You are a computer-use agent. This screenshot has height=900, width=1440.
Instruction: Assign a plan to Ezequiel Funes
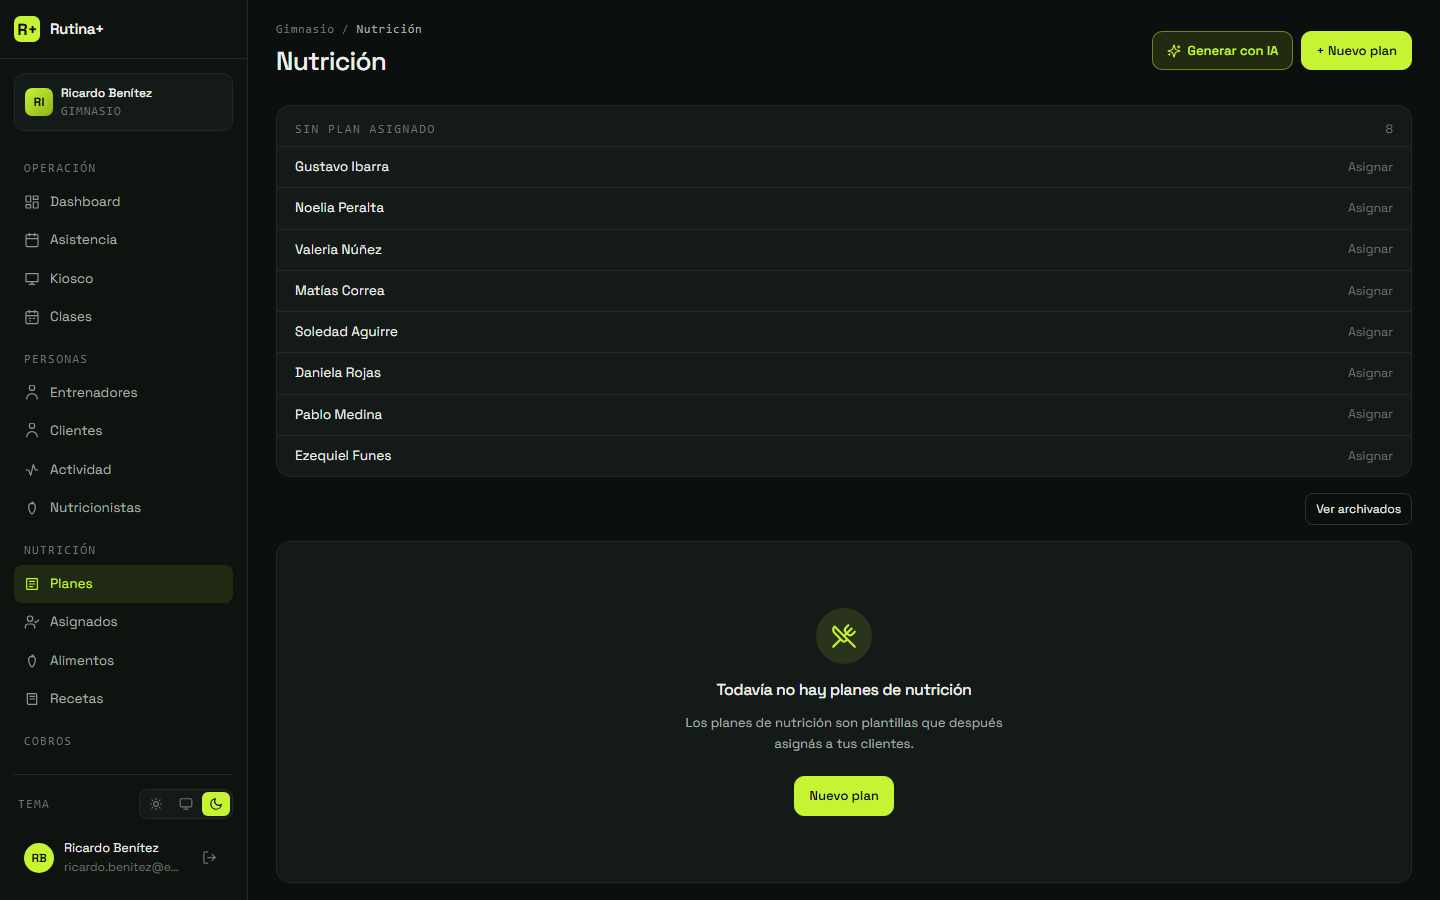pos(1370,456)
